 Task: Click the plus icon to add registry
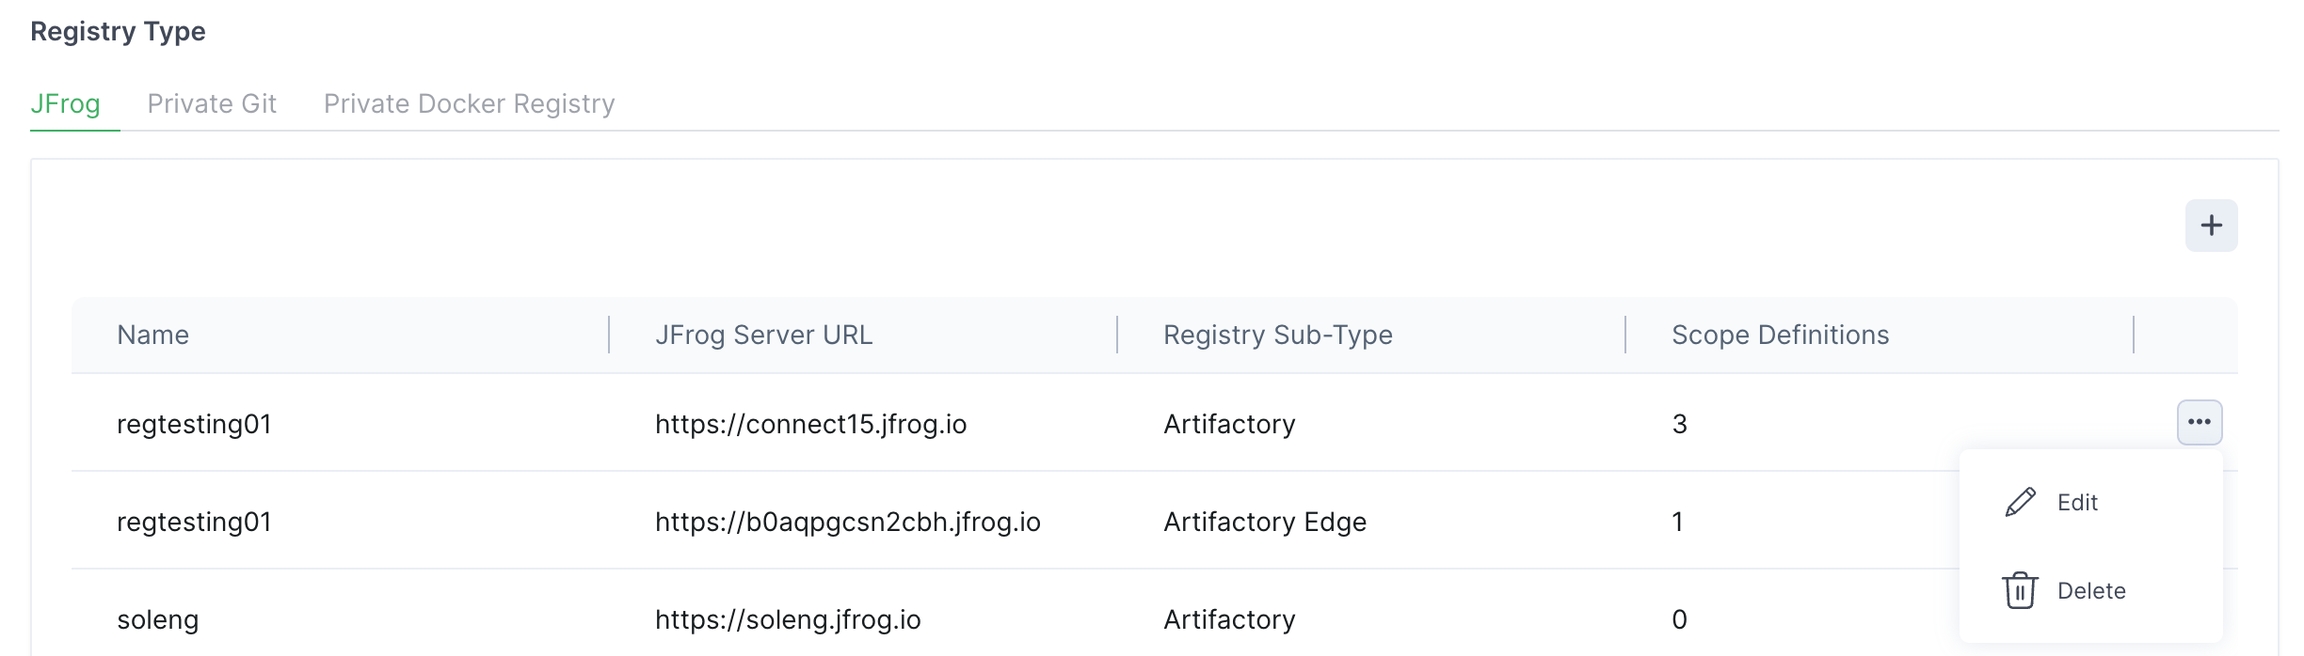coord(2210,225)
